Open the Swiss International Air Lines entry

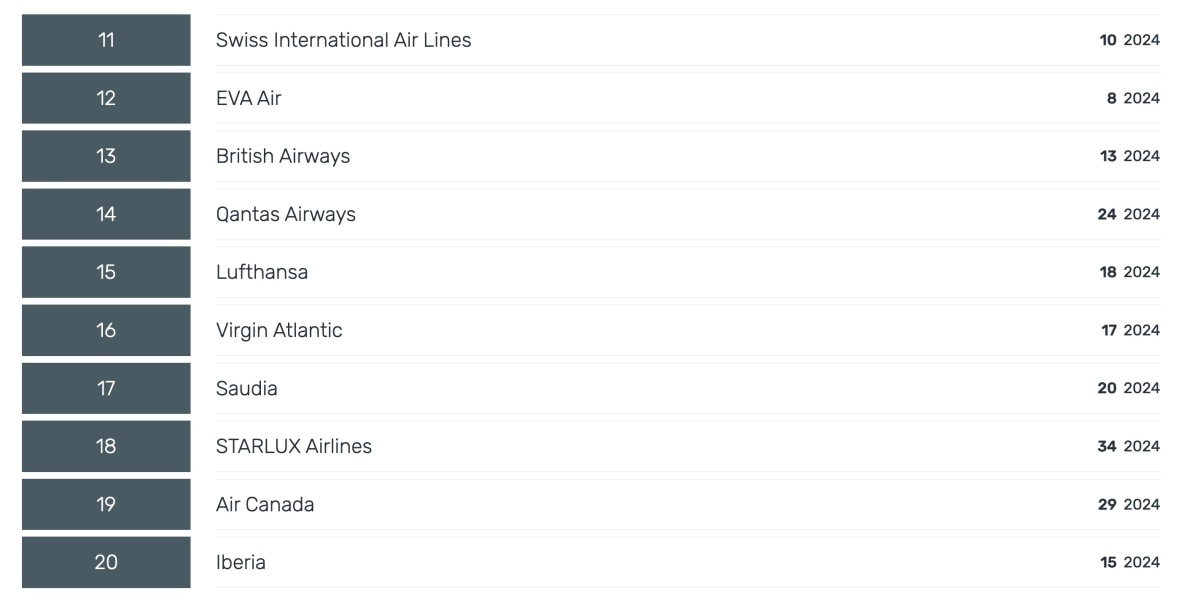(343, 40)
